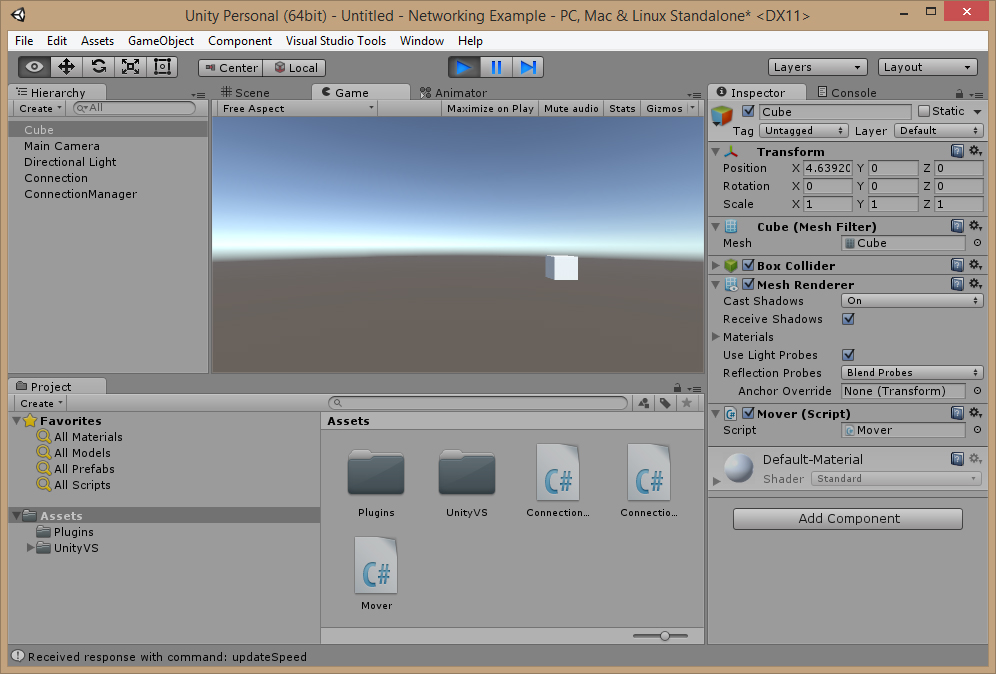Select the Hand view tool
996x674 pixels.
[34, 67]
